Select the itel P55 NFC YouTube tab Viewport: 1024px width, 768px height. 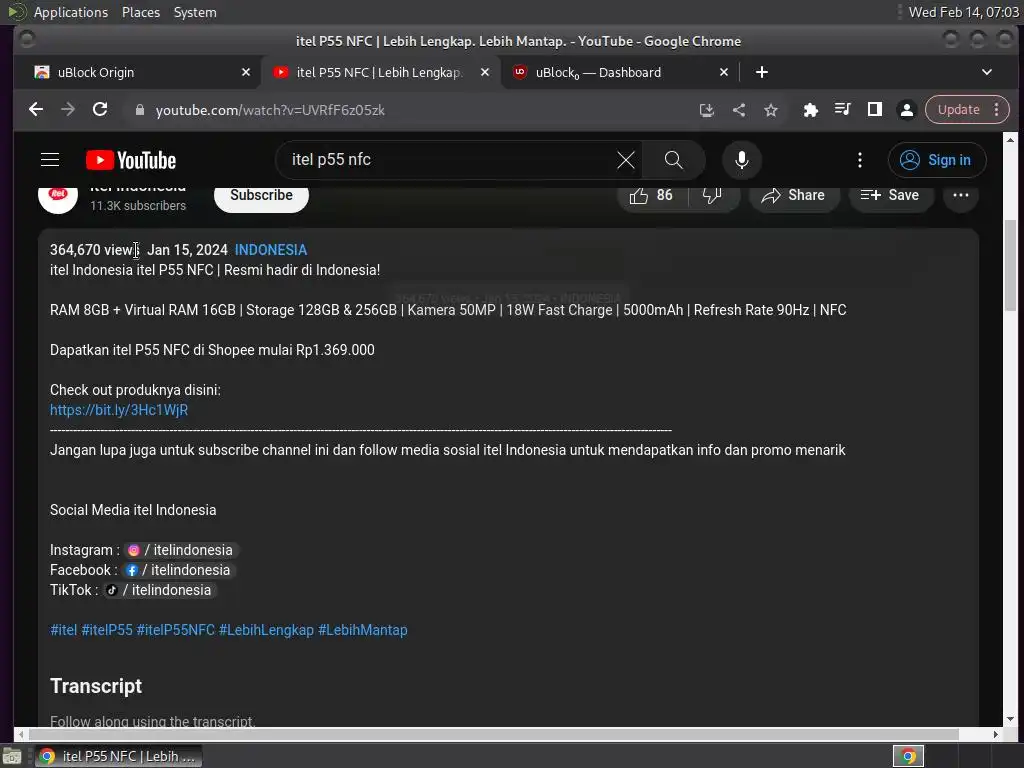[x=381, y=72]
